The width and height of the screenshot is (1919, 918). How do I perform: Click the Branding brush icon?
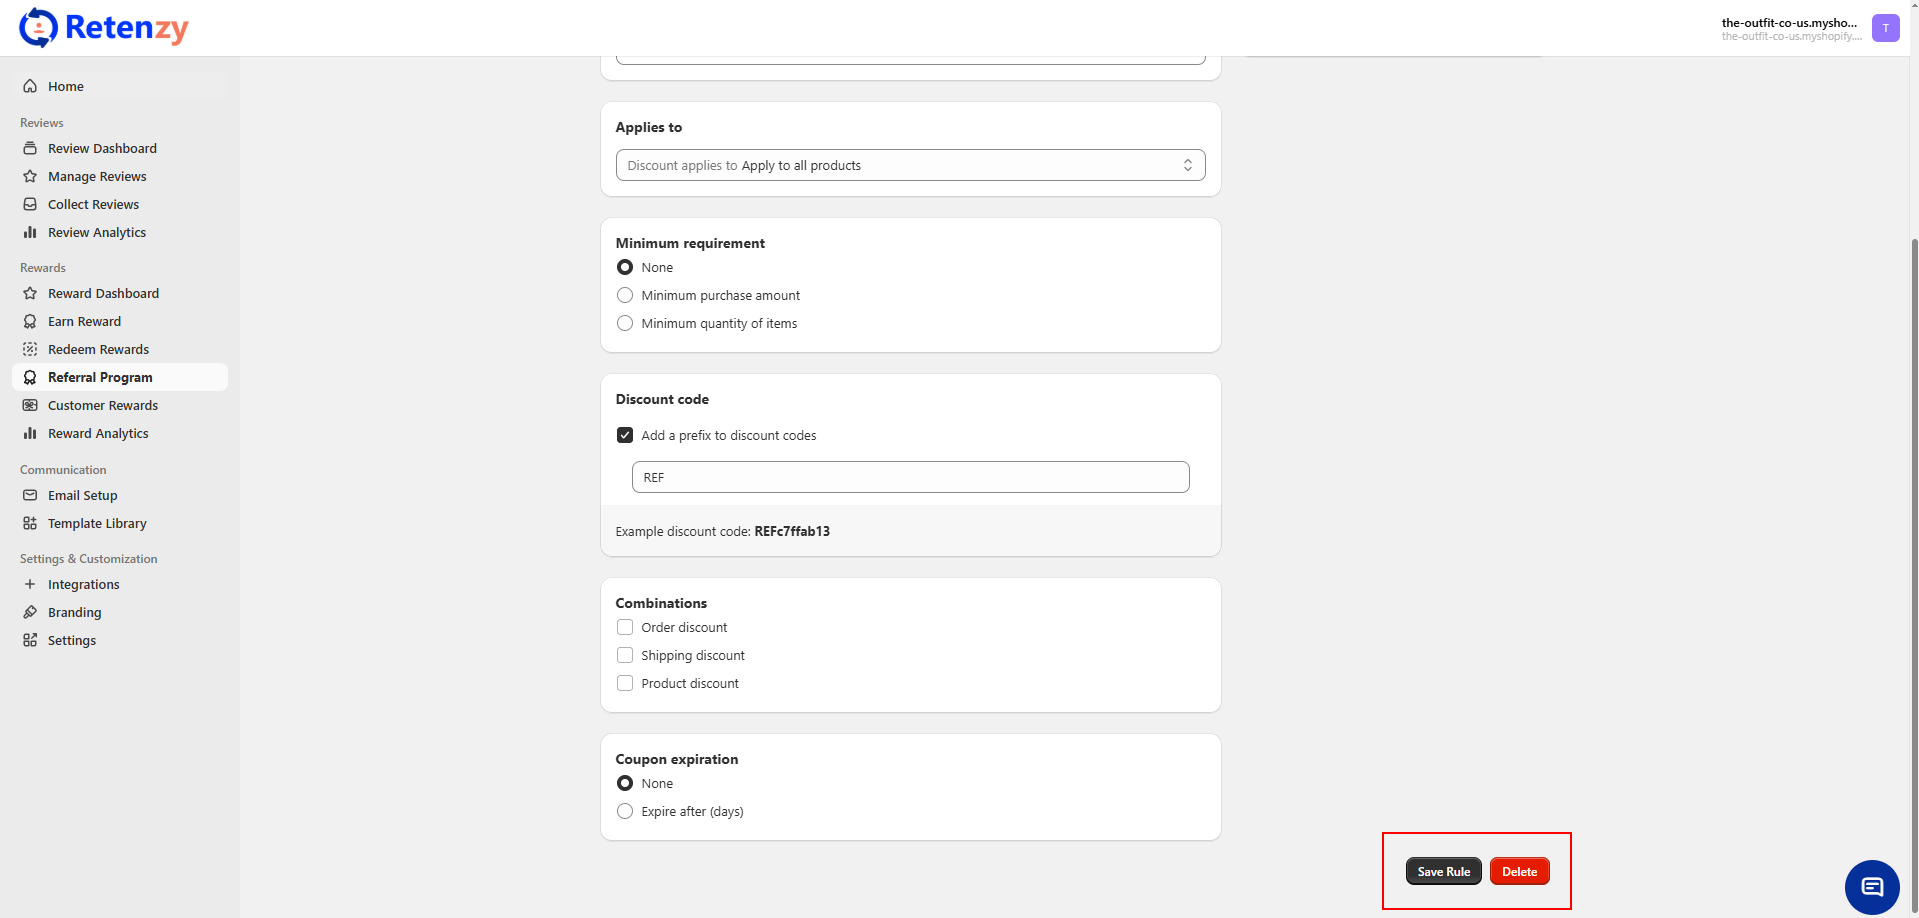pyautogui.click(x=30, y=612)
